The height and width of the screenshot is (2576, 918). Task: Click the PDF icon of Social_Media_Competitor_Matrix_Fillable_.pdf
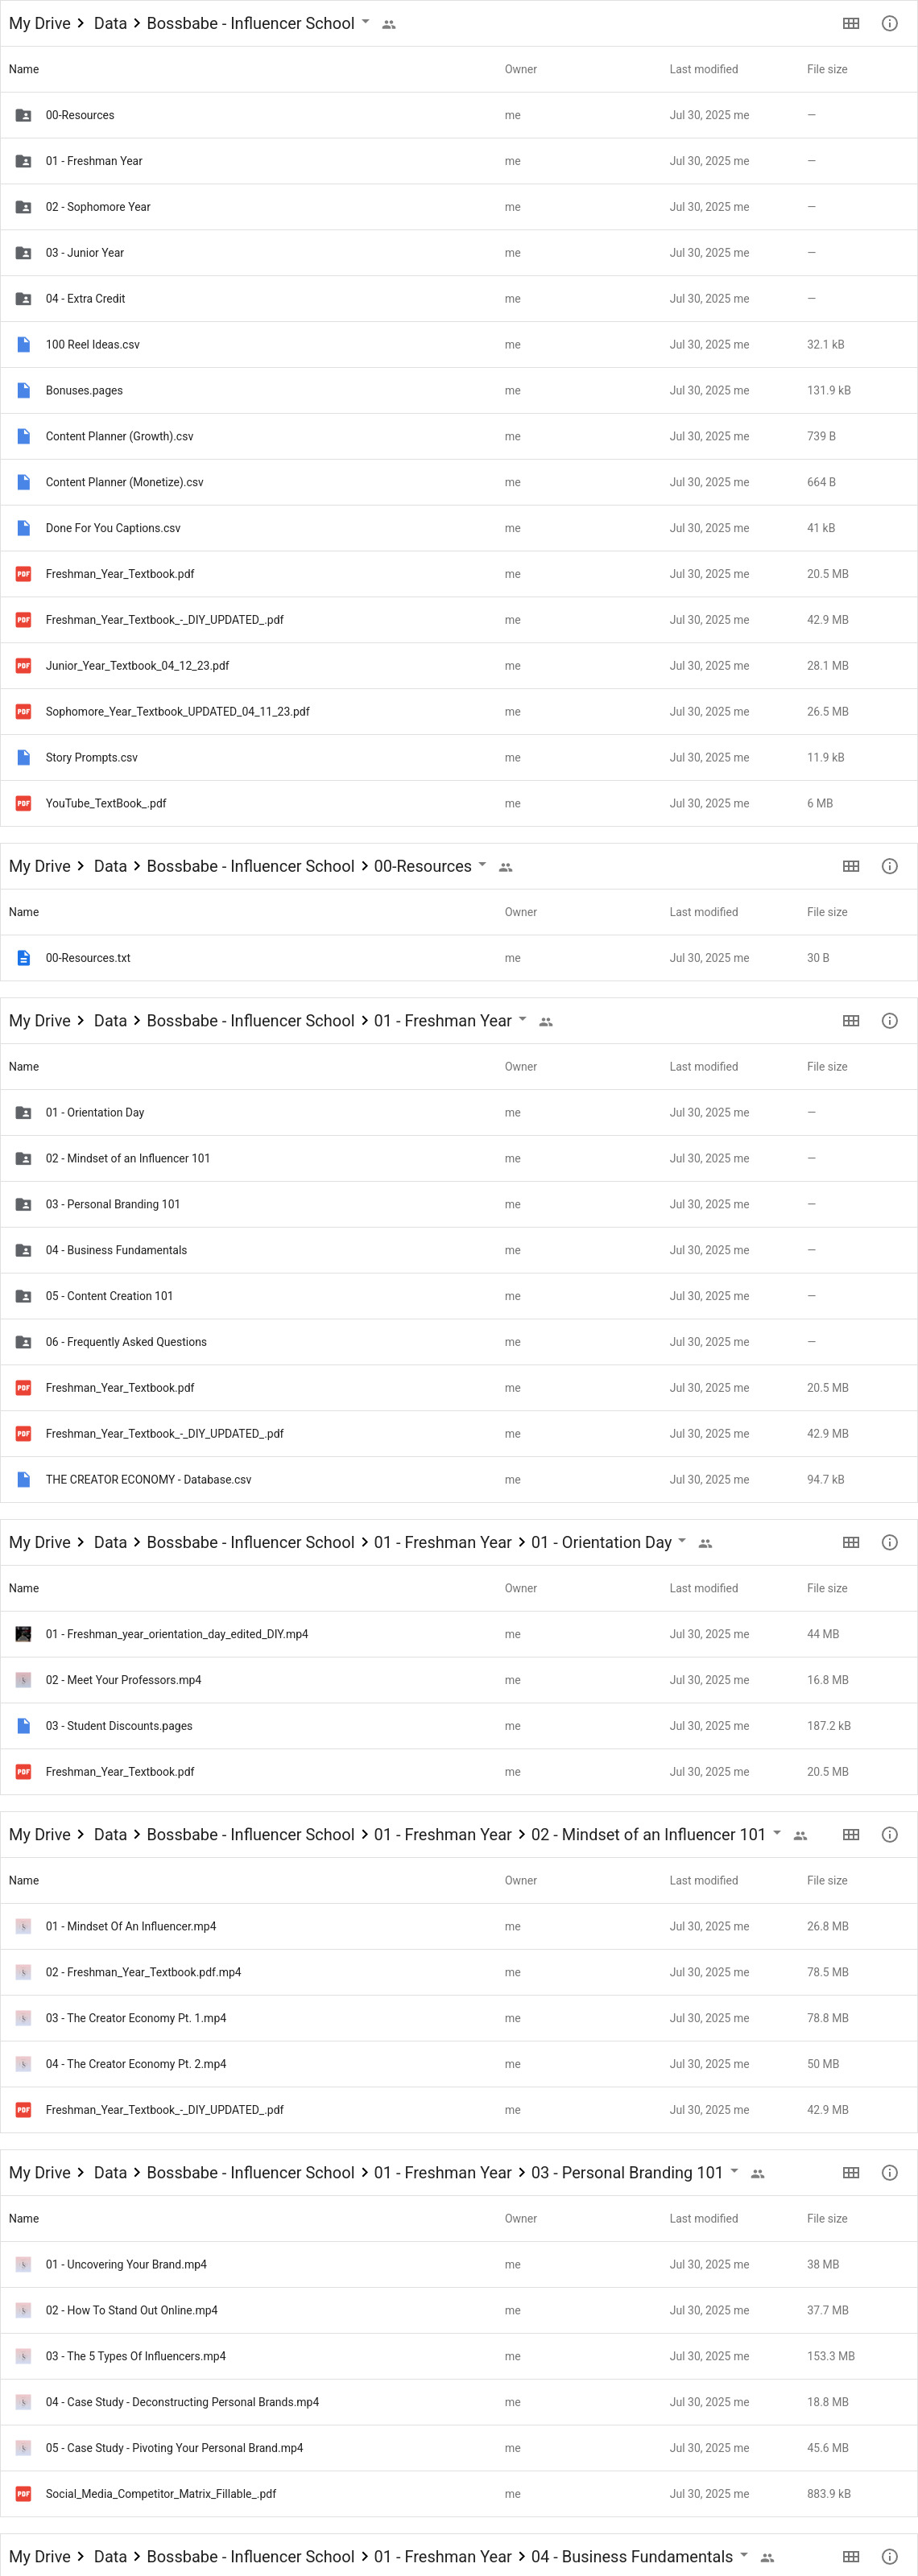(23, 2494)
